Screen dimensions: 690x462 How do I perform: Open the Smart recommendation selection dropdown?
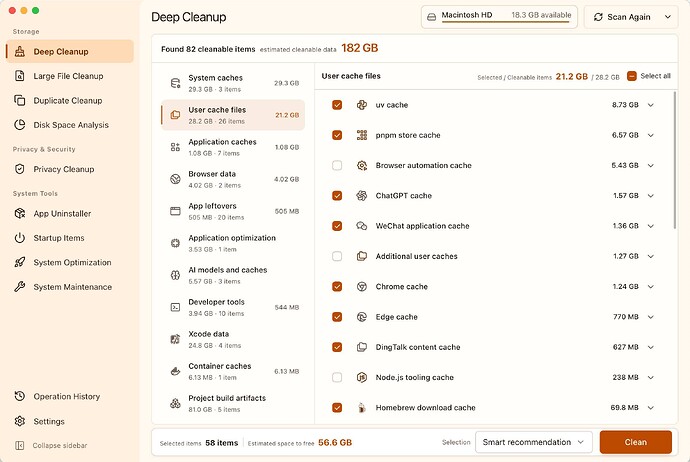(x=534, y=442)
